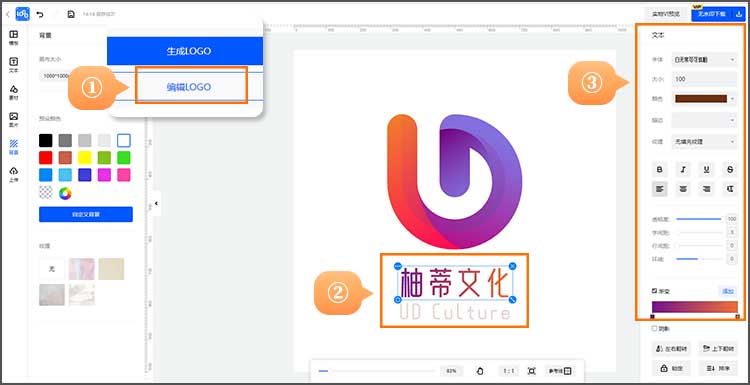Apply bold with the B icon
Screen dimensions: 750x385
click(660, 169)
